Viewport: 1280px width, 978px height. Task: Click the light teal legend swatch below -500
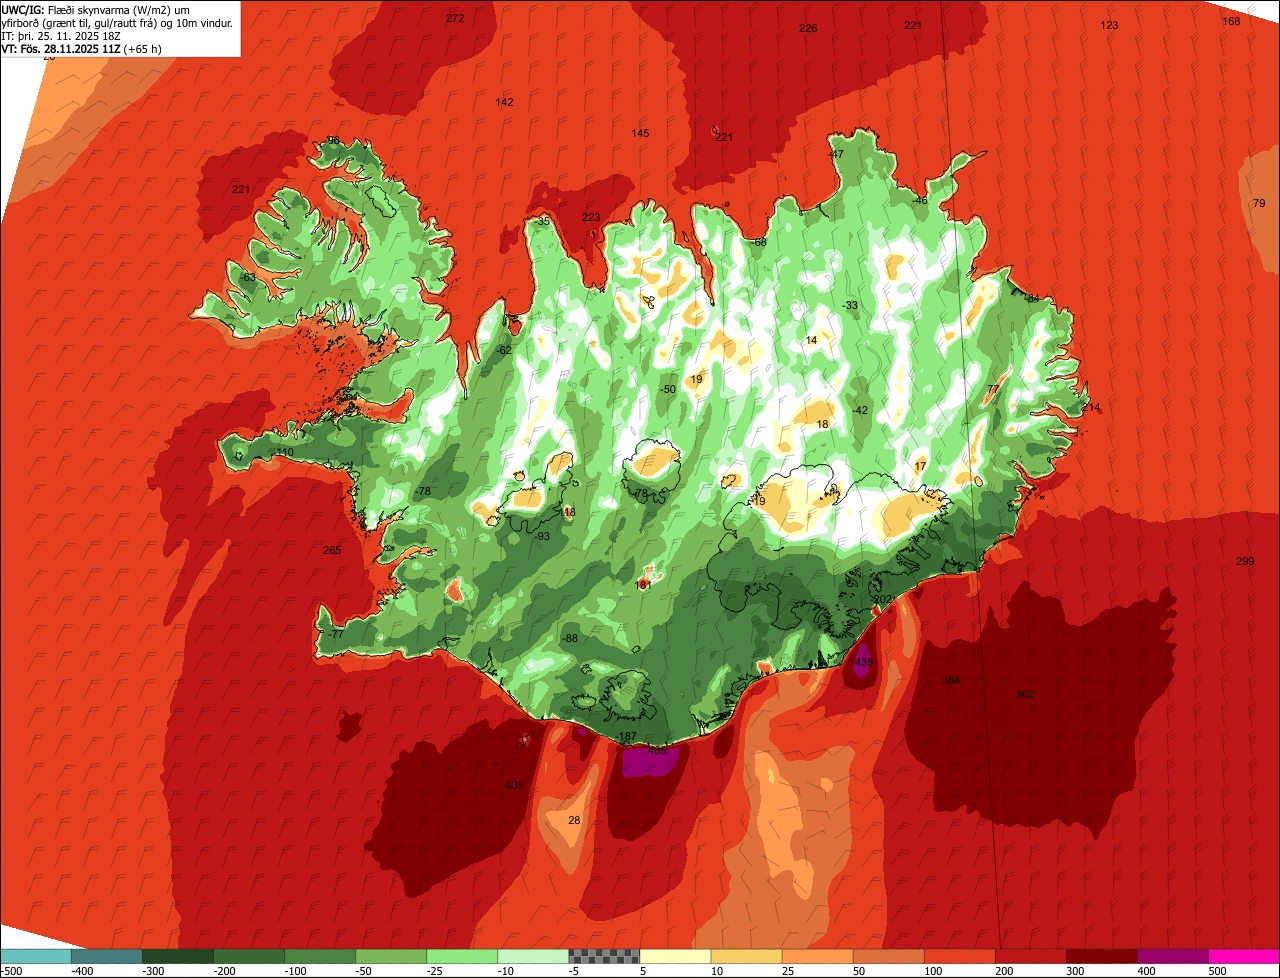35,956
